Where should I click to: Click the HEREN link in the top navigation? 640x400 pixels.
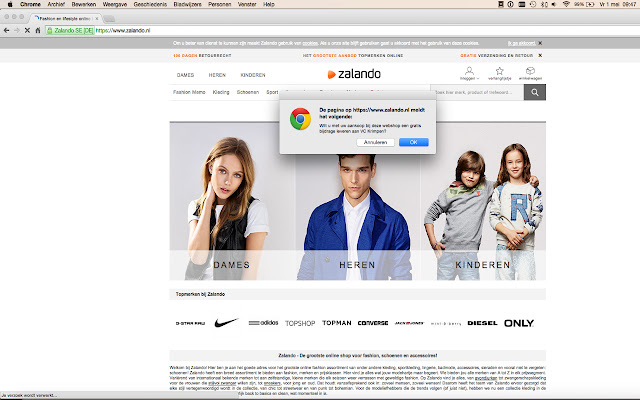pos(217,75)
